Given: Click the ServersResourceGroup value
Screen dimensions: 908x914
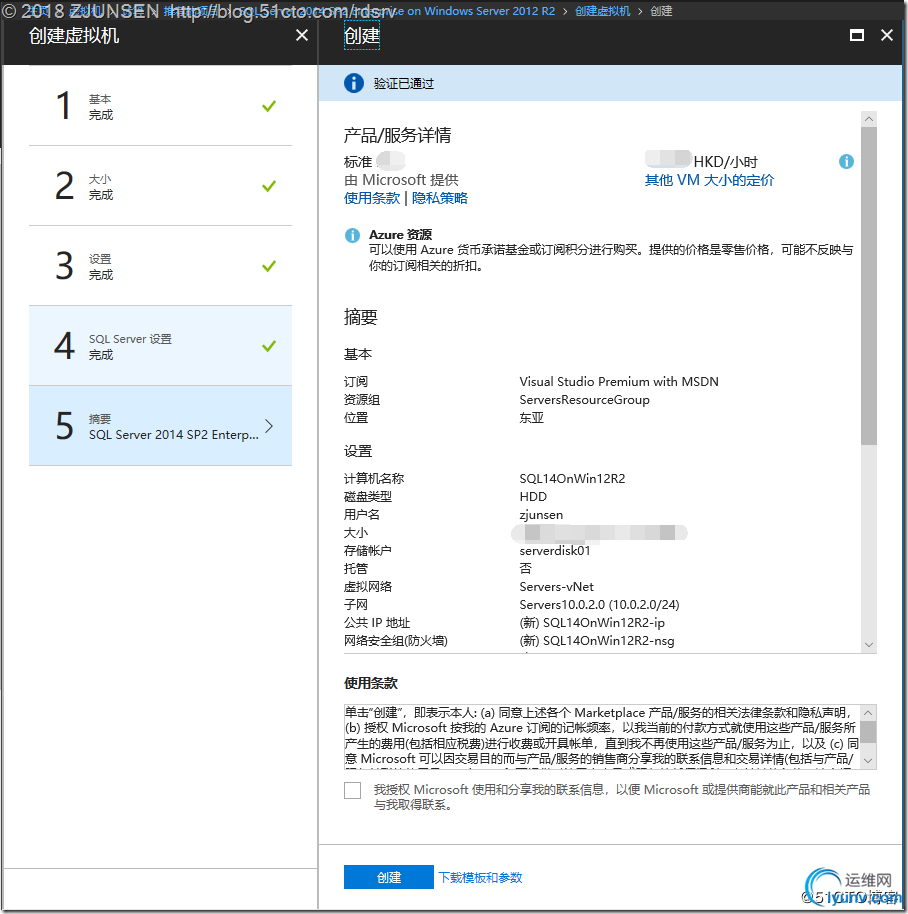Looking at the screenshot, I should click(585, 400).
